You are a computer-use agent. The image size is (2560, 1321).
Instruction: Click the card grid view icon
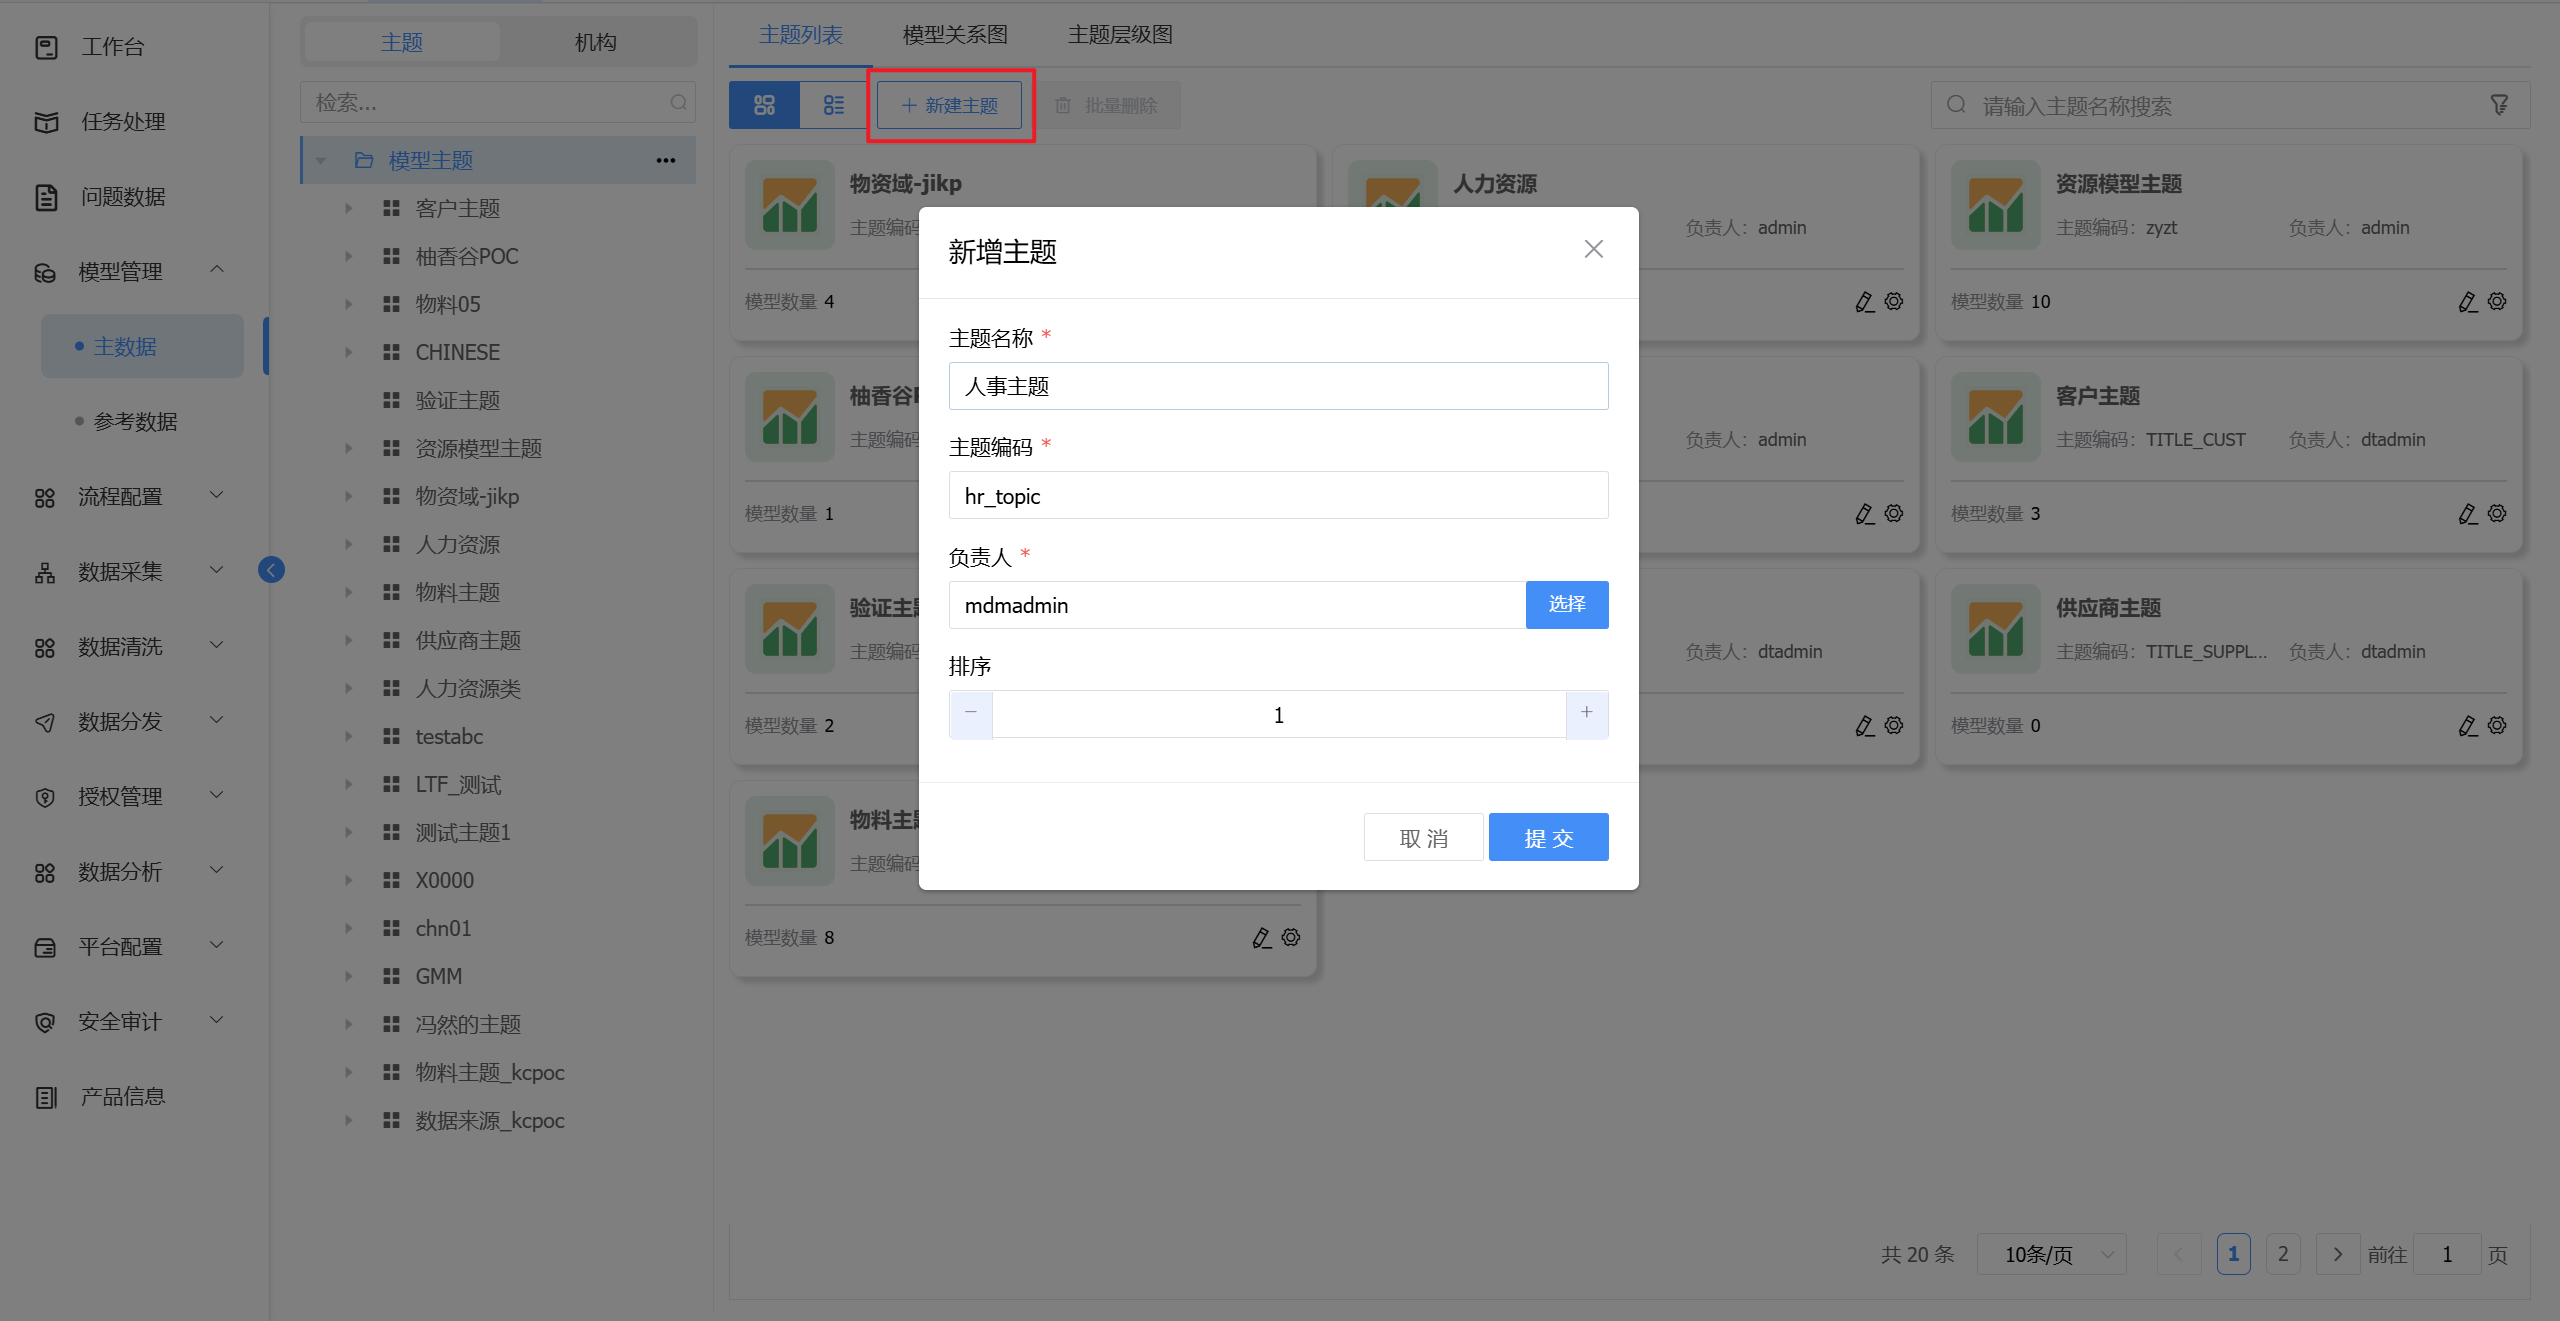(x=764, y=105)
